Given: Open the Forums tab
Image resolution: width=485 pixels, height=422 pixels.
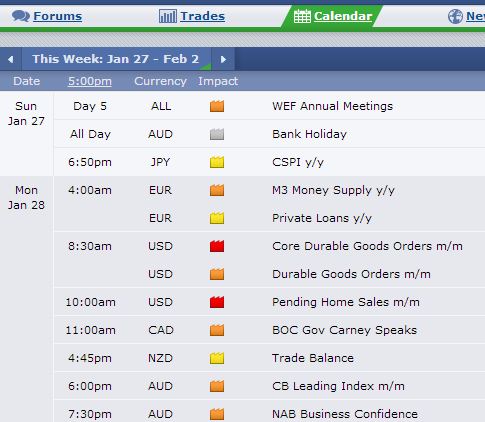Looking at the screenshot, I should [x=57, y=16].
